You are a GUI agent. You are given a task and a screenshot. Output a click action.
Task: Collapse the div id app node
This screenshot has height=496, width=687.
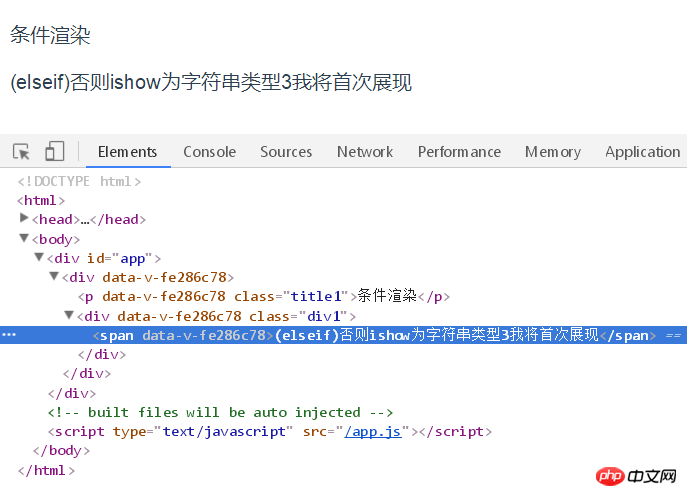(39, 257)
